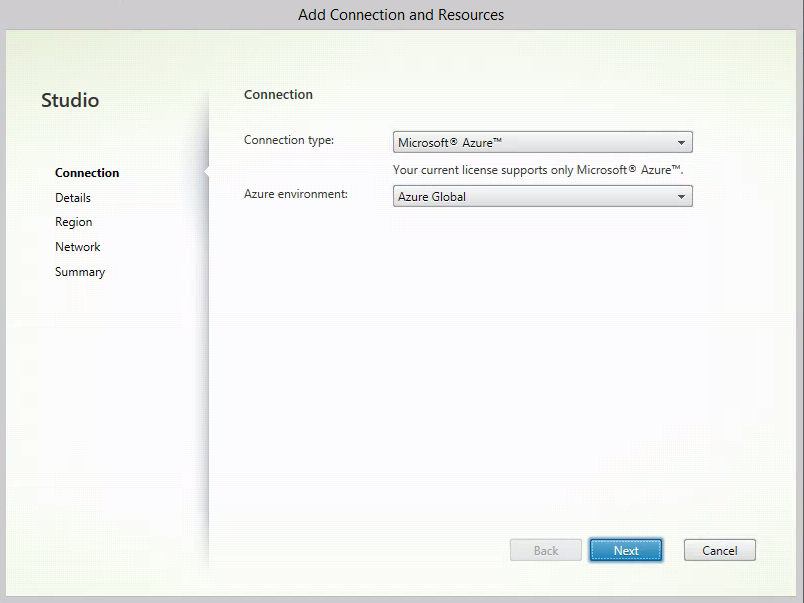Click the Connection type label
The height and width of the screenshot is (603, 804).
(289, 140)
